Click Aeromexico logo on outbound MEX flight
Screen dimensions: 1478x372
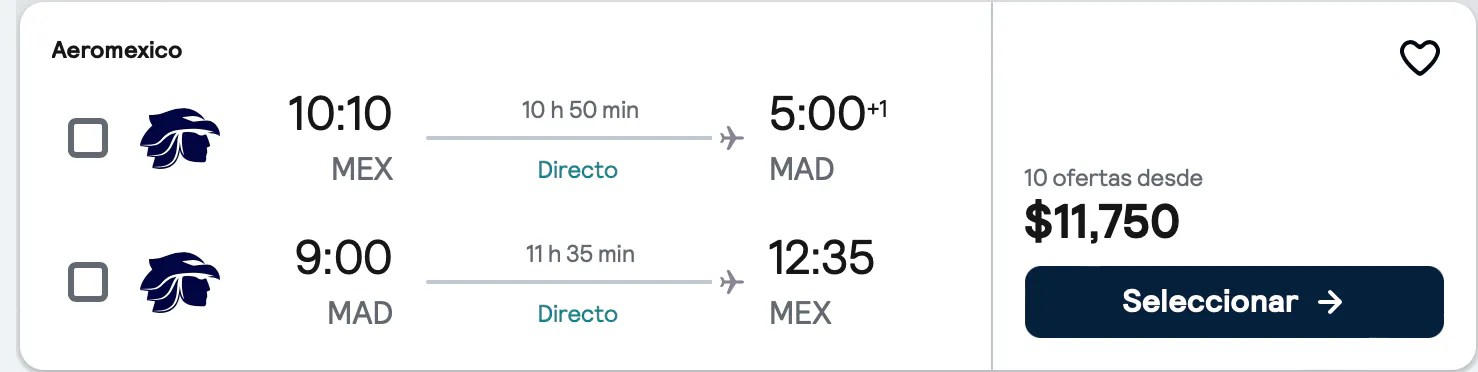[x=180, y=139]
